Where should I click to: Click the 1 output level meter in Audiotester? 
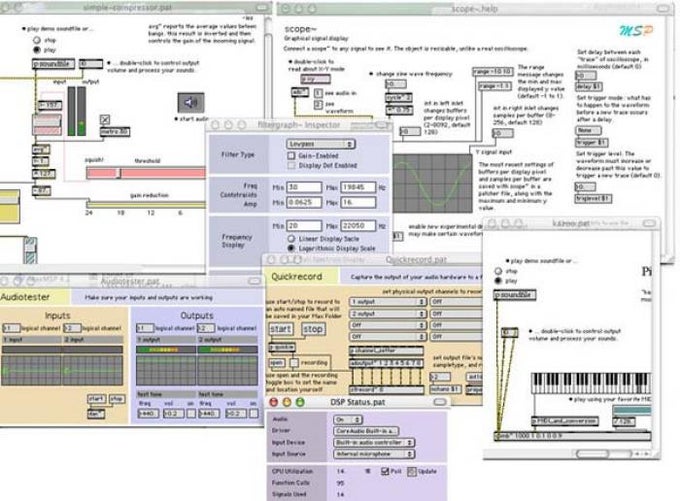tap(166, 349)
